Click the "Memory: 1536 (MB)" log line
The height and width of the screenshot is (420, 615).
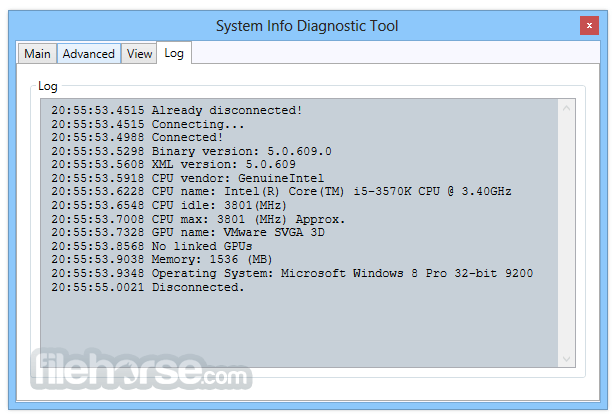click(162, 260)
